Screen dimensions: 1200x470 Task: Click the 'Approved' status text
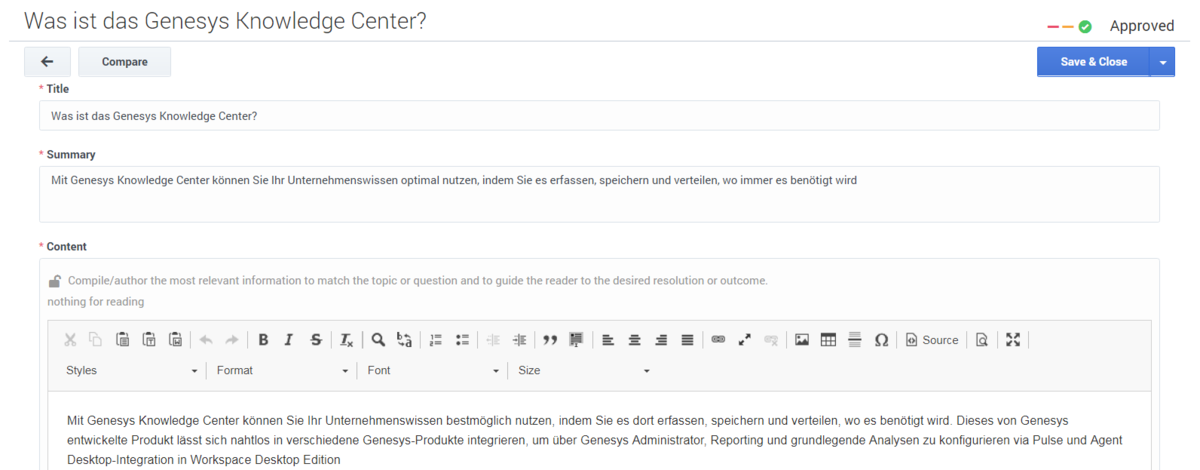click(1142, 26)
